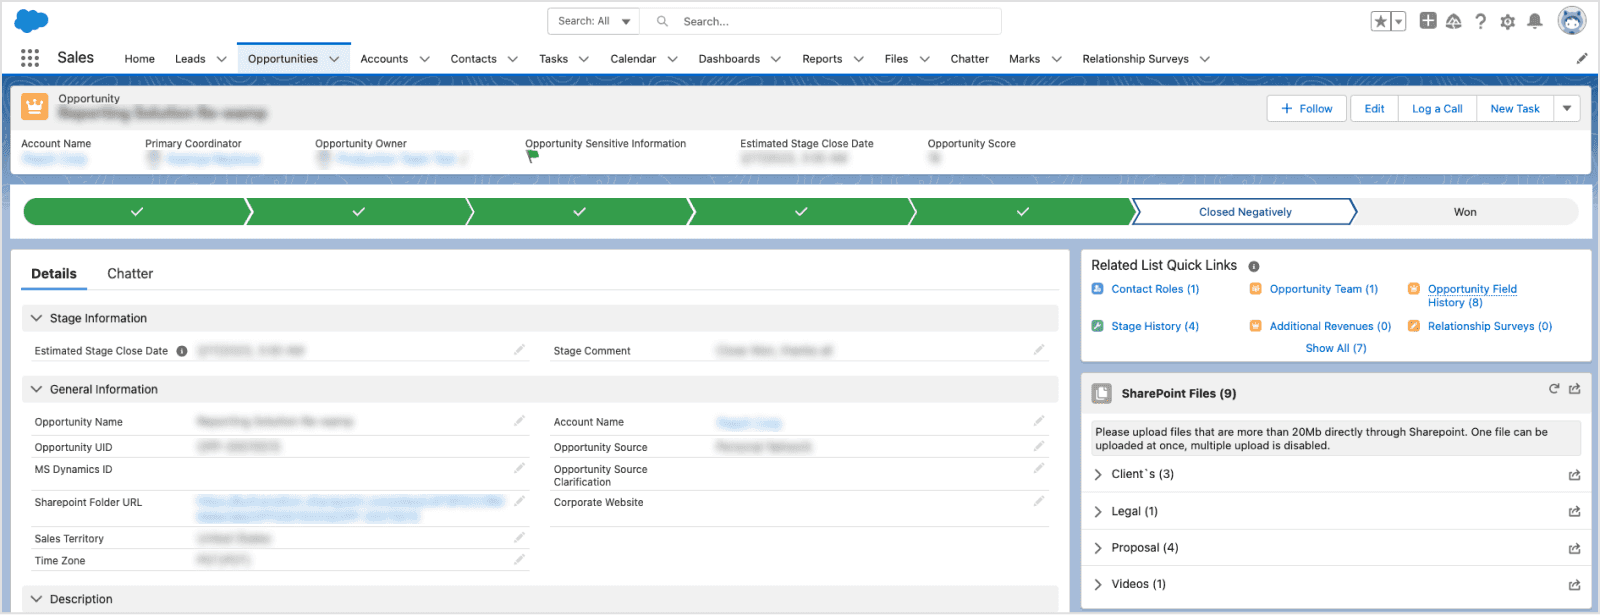Expand the Leads tab dropdown chevron
This screenshot has width=1600, height=615.
click(x=222, y=59)
